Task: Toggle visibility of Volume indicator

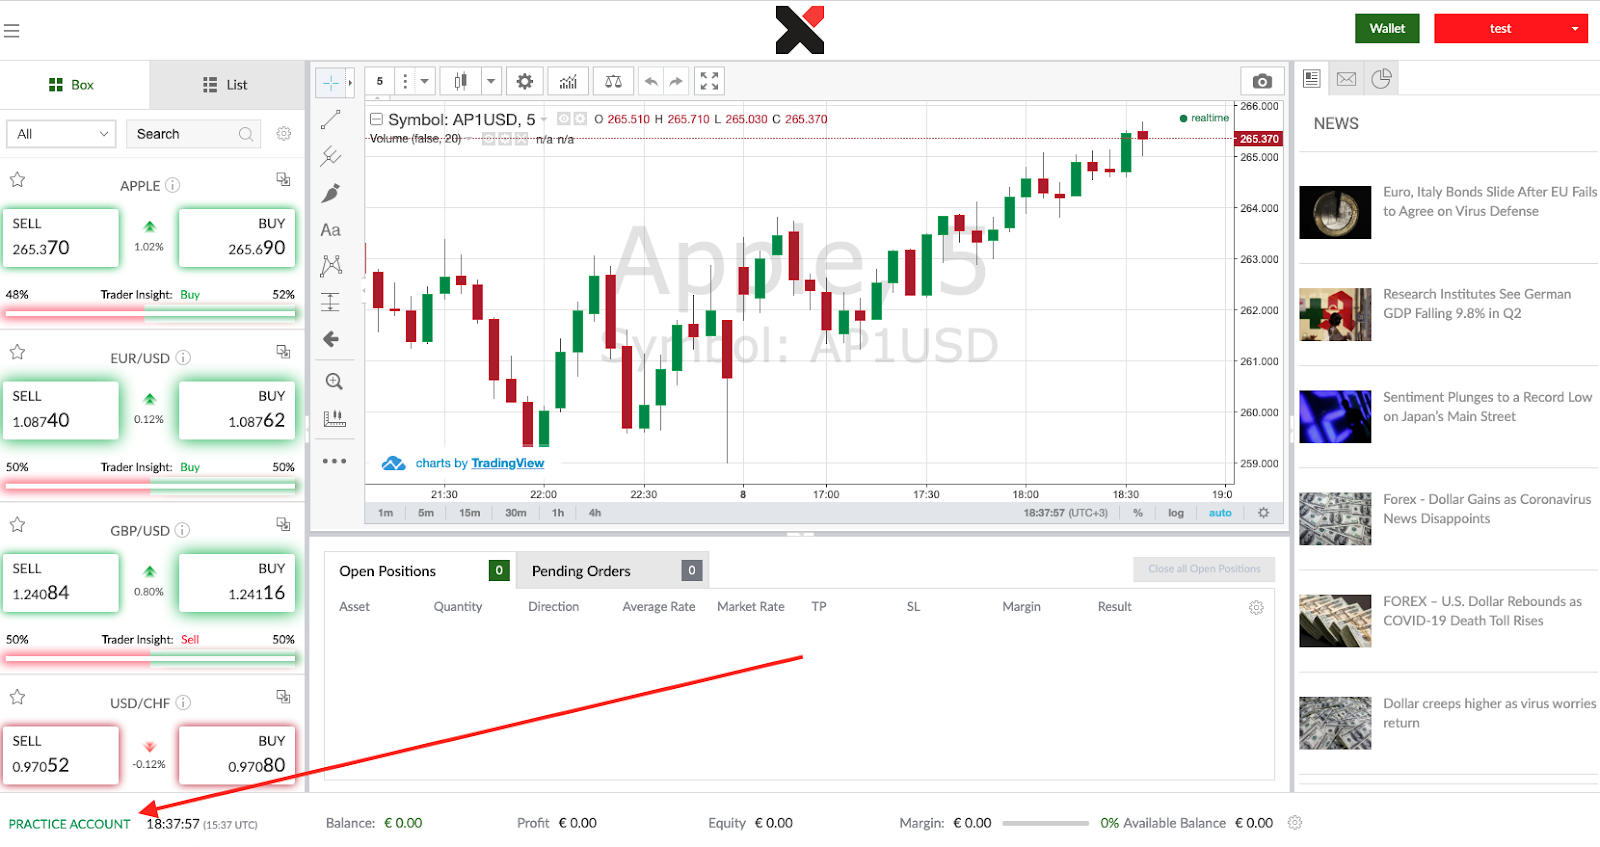Action: [489, 139]
